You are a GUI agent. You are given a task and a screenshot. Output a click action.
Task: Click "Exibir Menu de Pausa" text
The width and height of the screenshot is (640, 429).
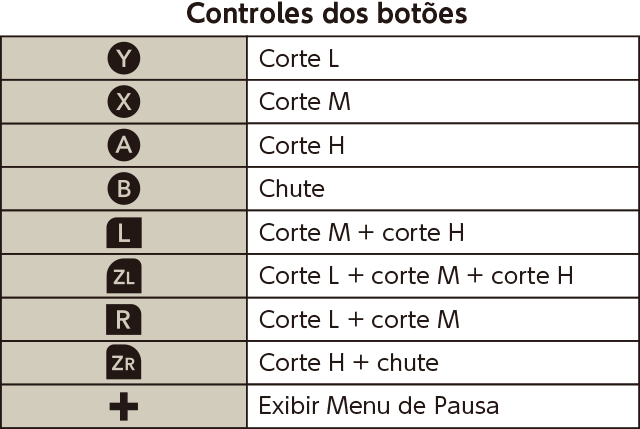tap(379, 406)
